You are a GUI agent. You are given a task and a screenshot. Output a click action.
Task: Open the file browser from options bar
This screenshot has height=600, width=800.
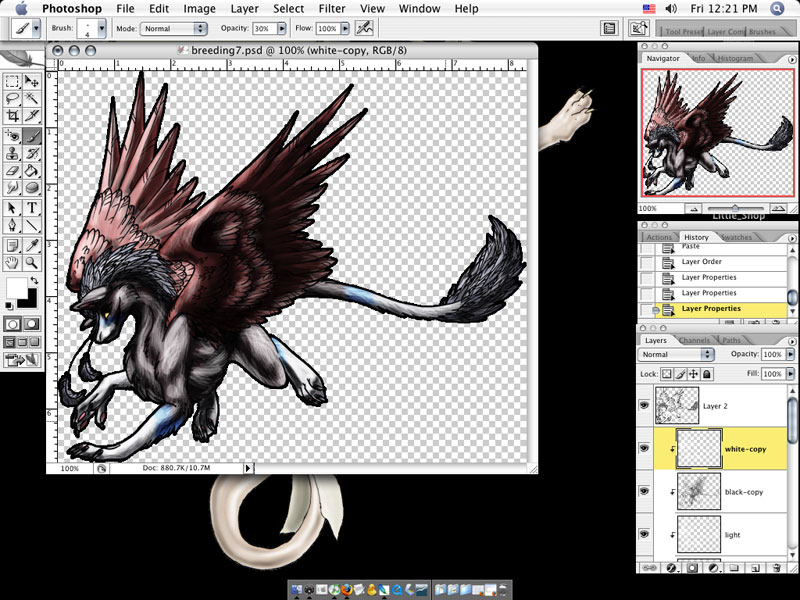click(638, 28)
